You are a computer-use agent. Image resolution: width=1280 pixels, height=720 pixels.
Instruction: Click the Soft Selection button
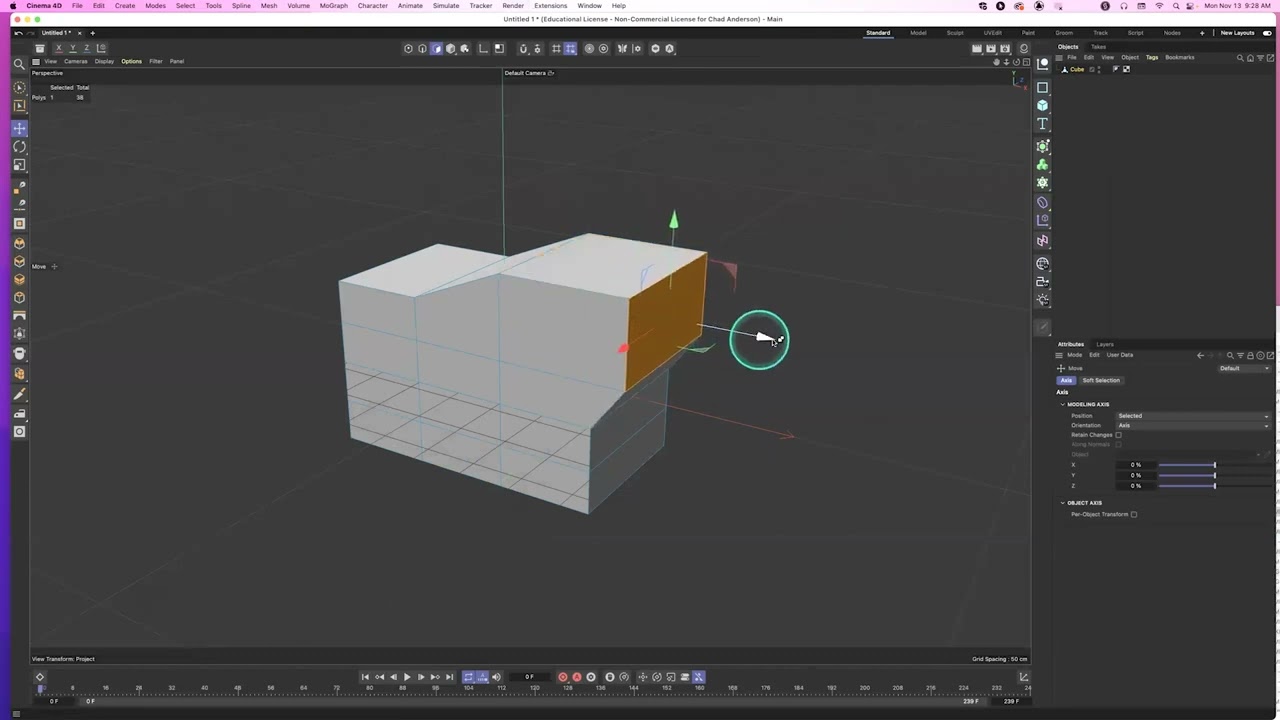(1101, 380)
